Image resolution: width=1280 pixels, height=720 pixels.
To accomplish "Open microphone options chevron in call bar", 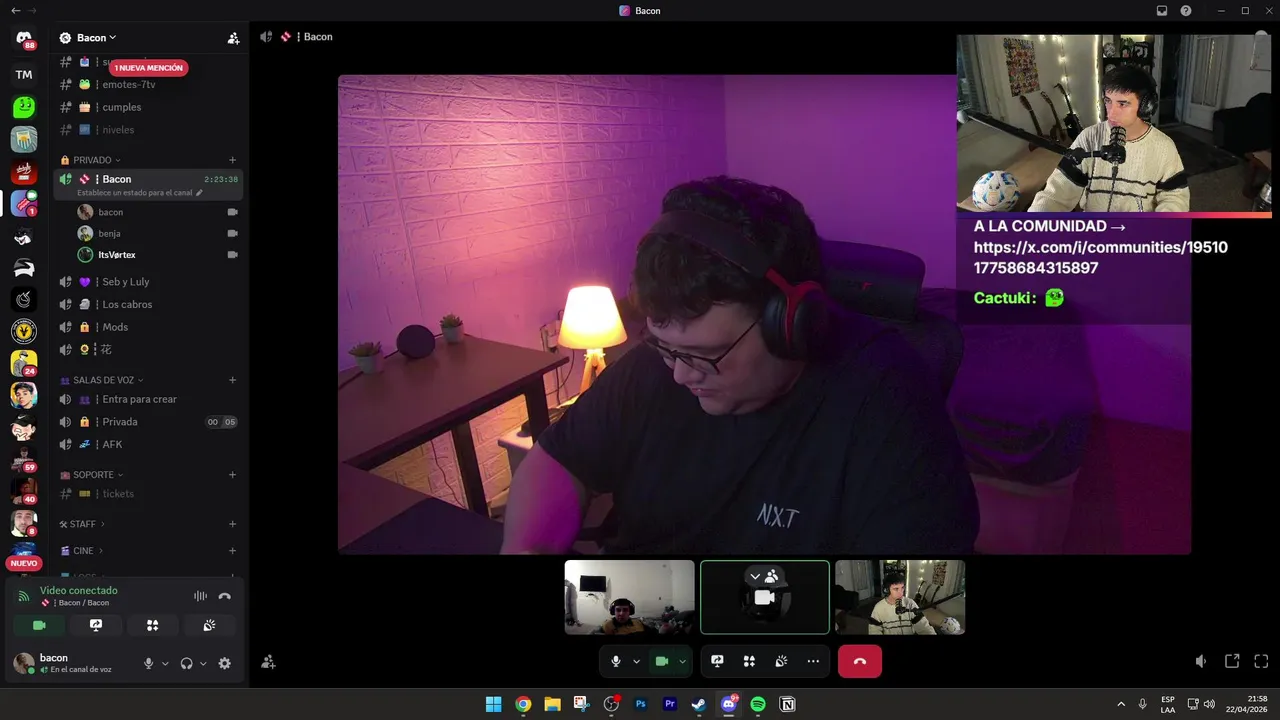I will click(x=636, y=661).
